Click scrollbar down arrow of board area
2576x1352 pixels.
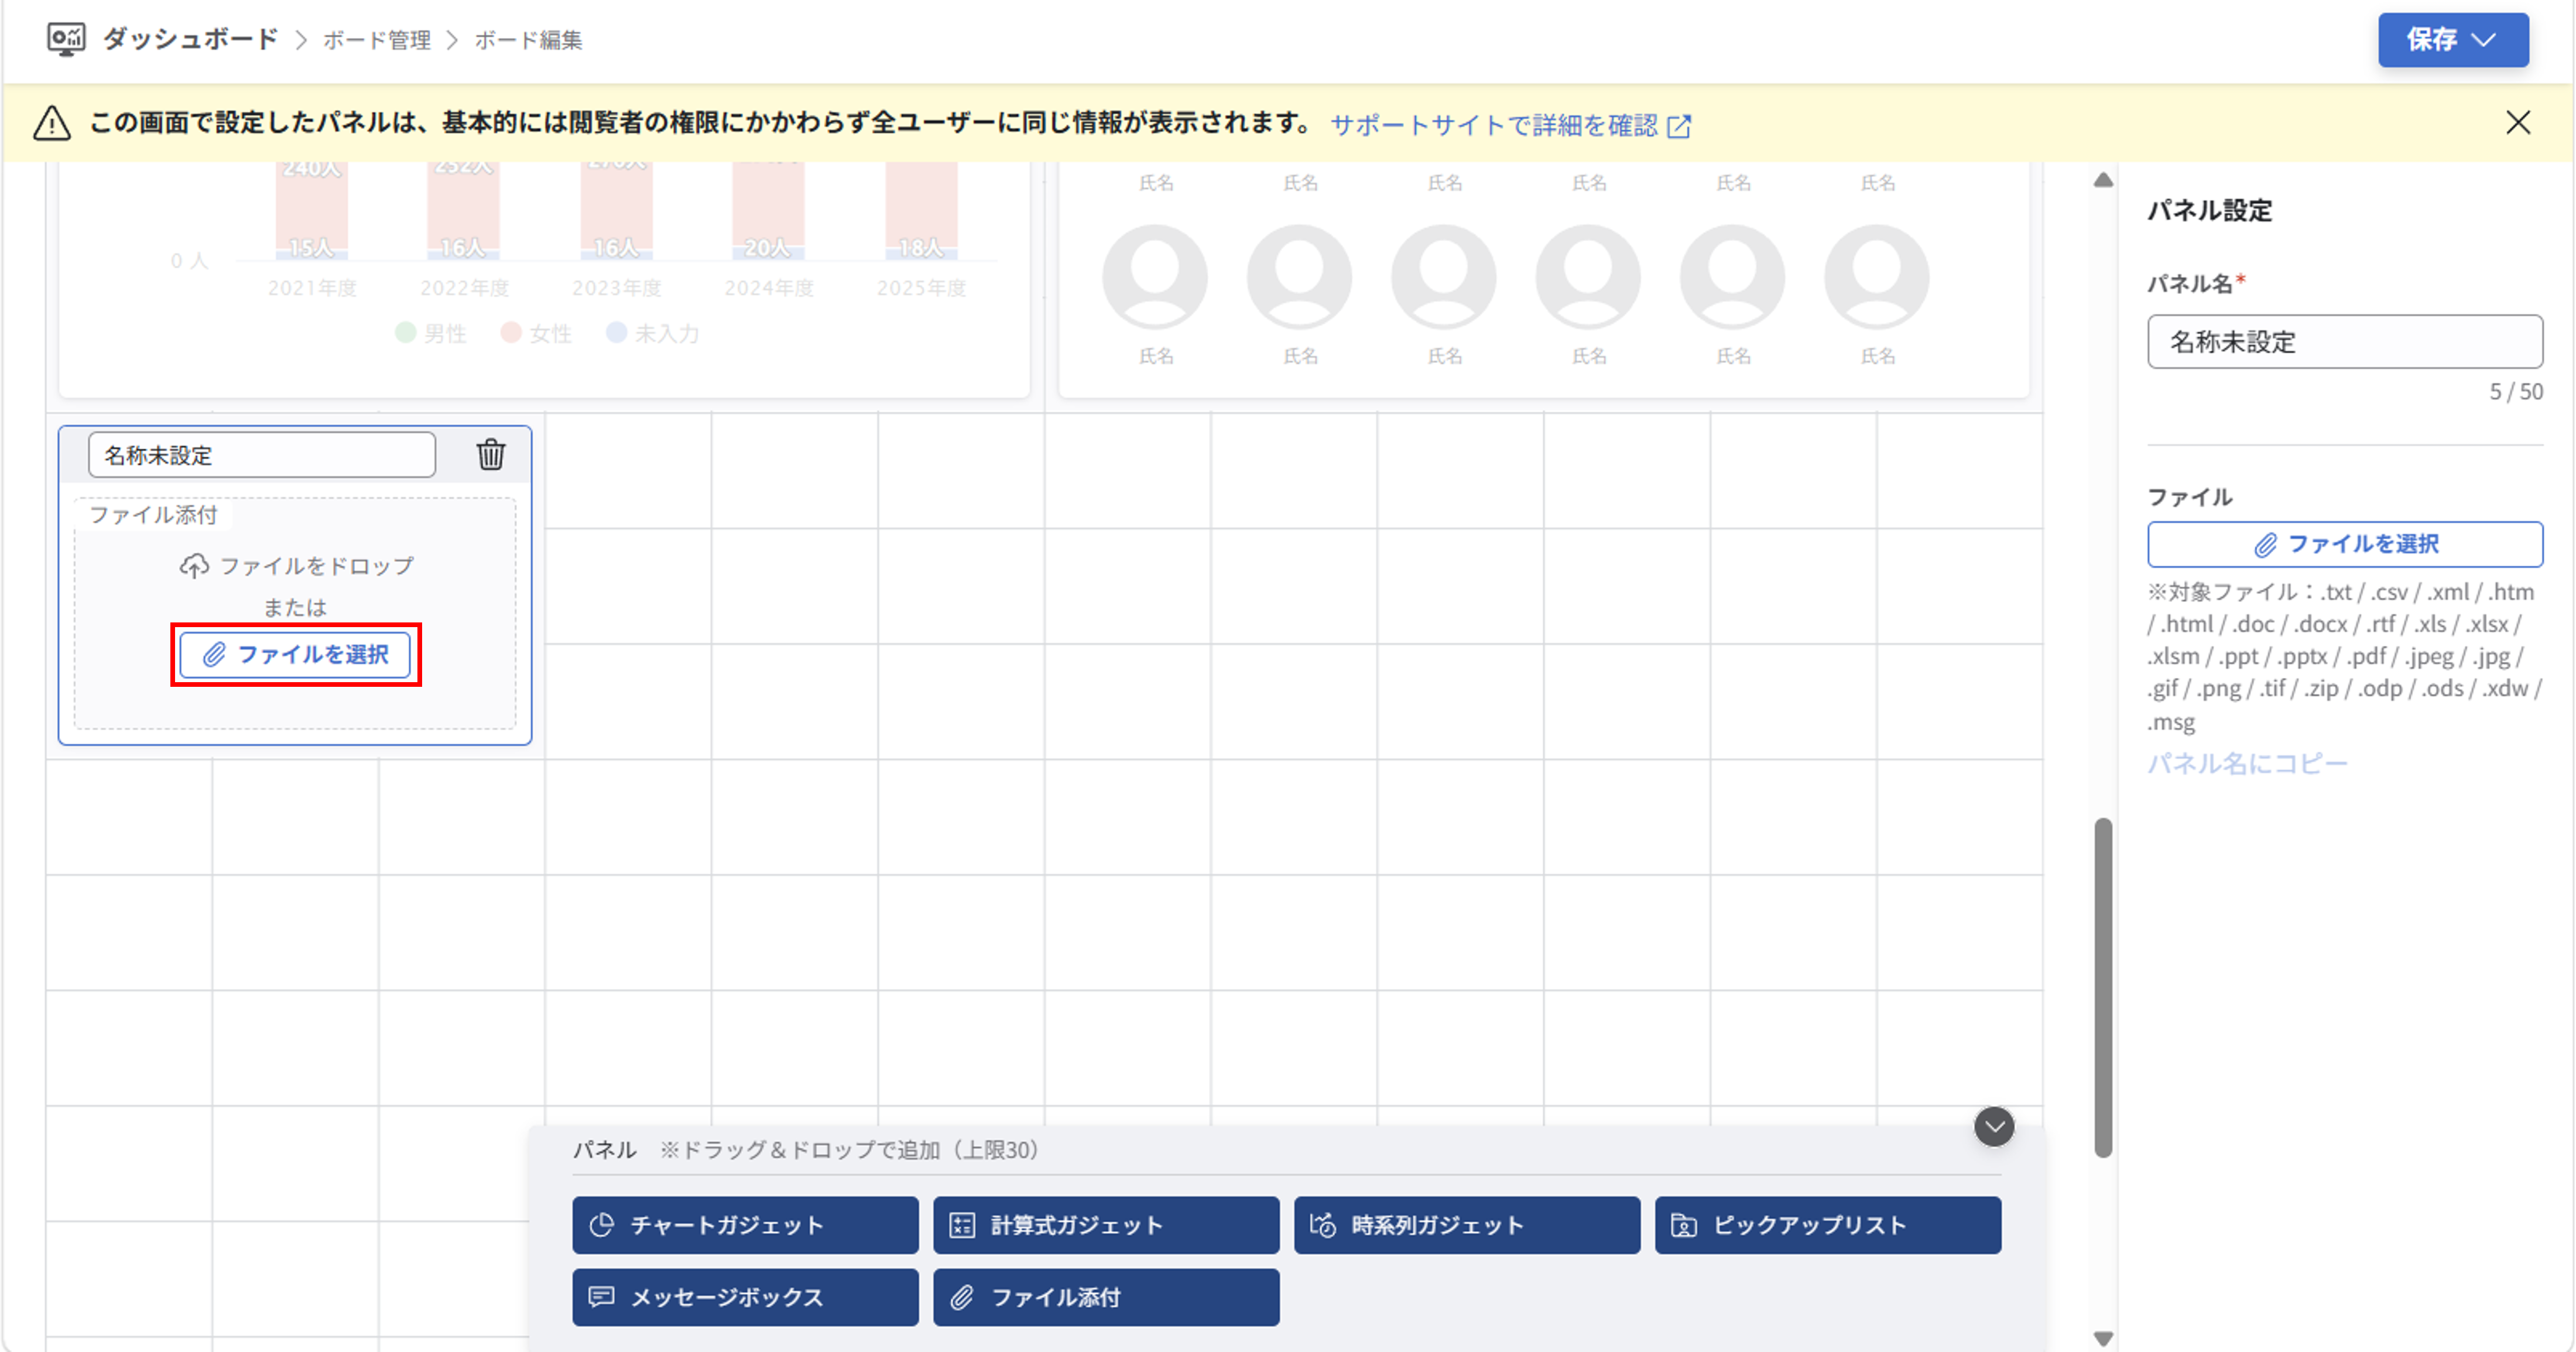pyautogui.click(x=2103, y=1338)
